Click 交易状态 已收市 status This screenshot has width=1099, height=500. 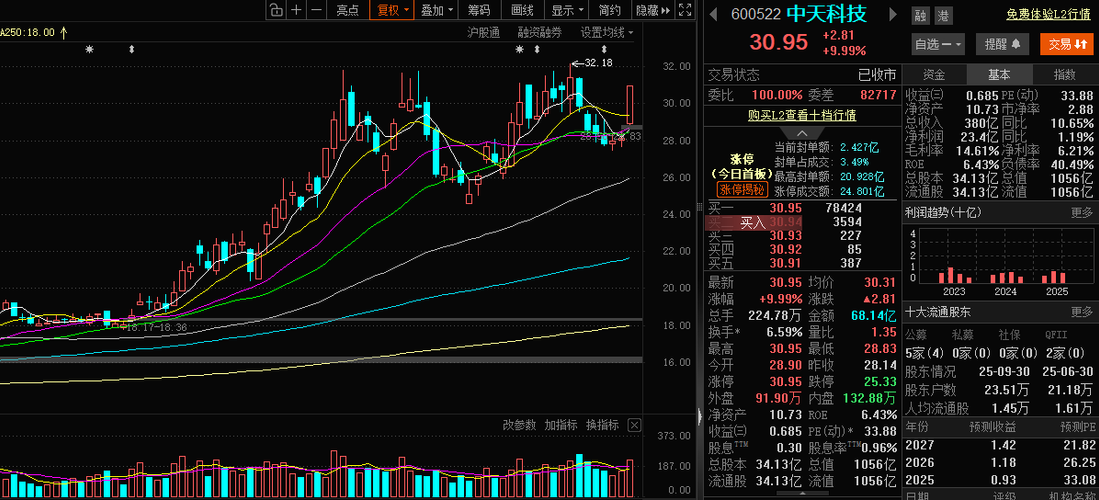pos(877,75)
